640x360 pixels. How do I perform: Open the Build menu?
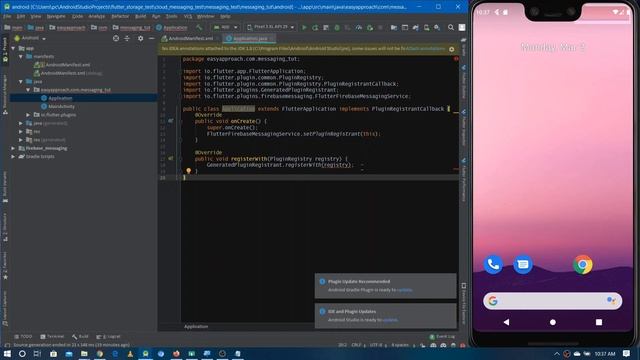(140, 16)
